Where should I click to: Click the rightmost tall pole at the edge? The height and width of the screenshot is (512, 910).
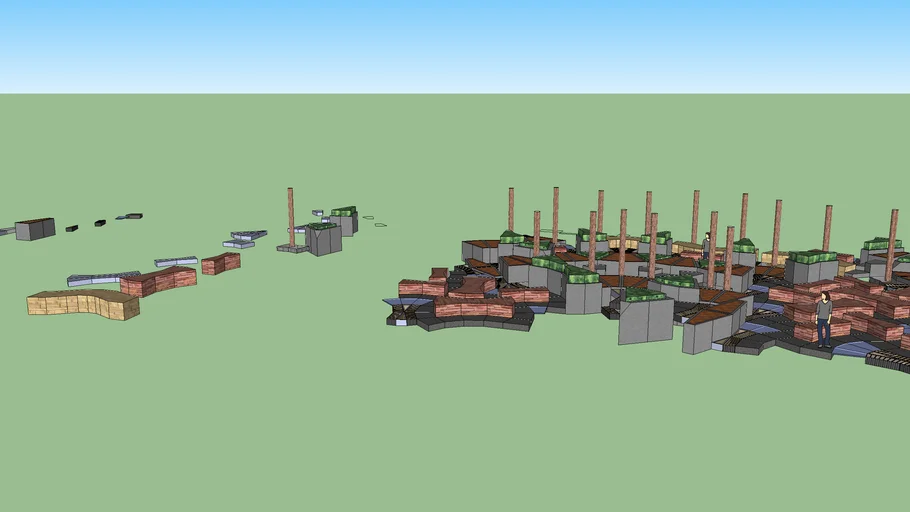pyautogui.click(x=891, y=244)
